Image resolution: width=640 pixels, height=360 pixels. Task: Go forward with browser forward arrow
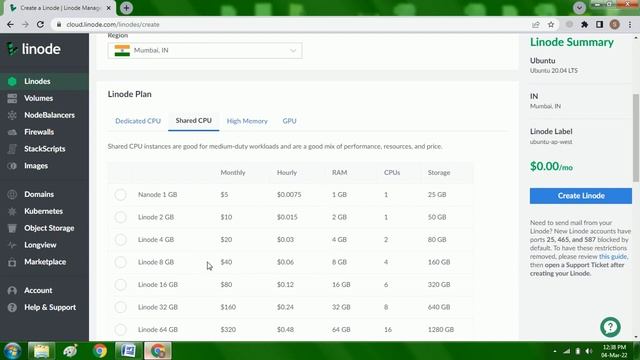tap(25, 24)
